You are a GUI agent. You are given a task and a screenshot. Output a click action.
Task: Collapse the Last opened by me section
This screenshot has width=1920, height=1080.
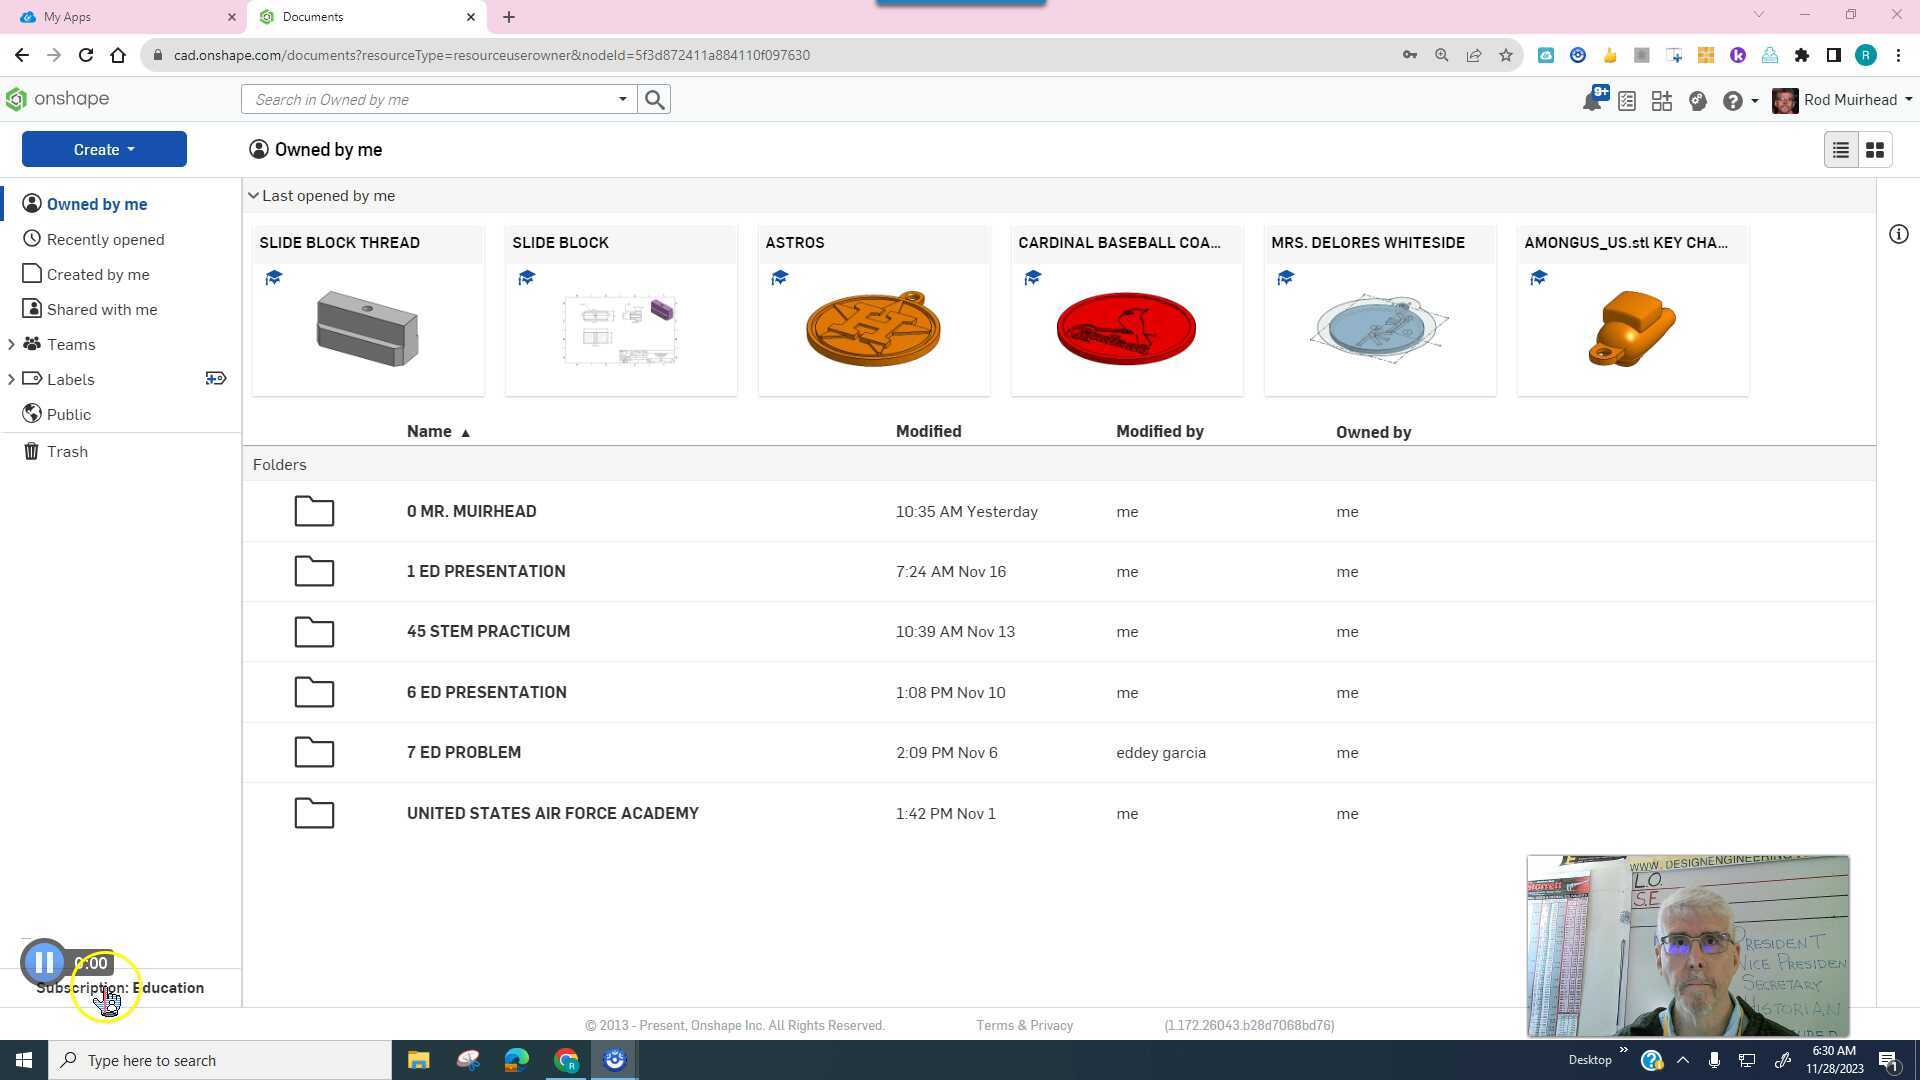253,196
